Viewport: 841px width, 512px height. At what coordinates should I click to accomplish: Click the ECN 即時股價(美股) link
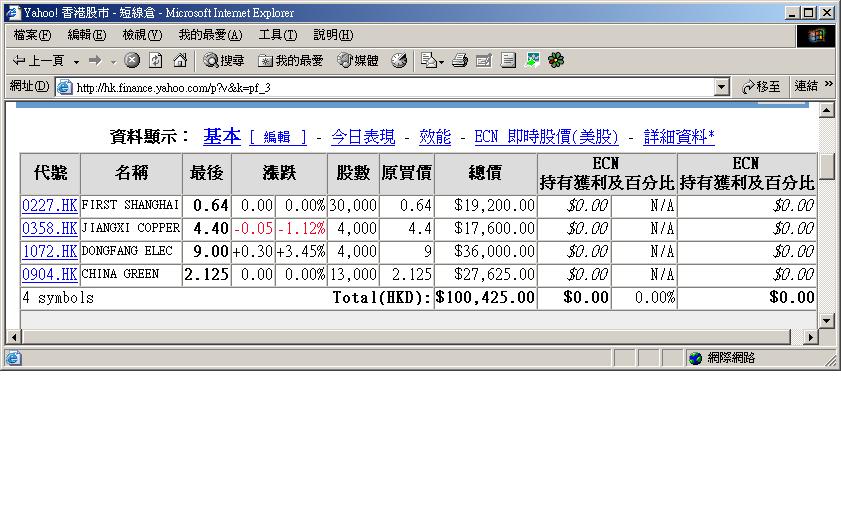(546, 137)
